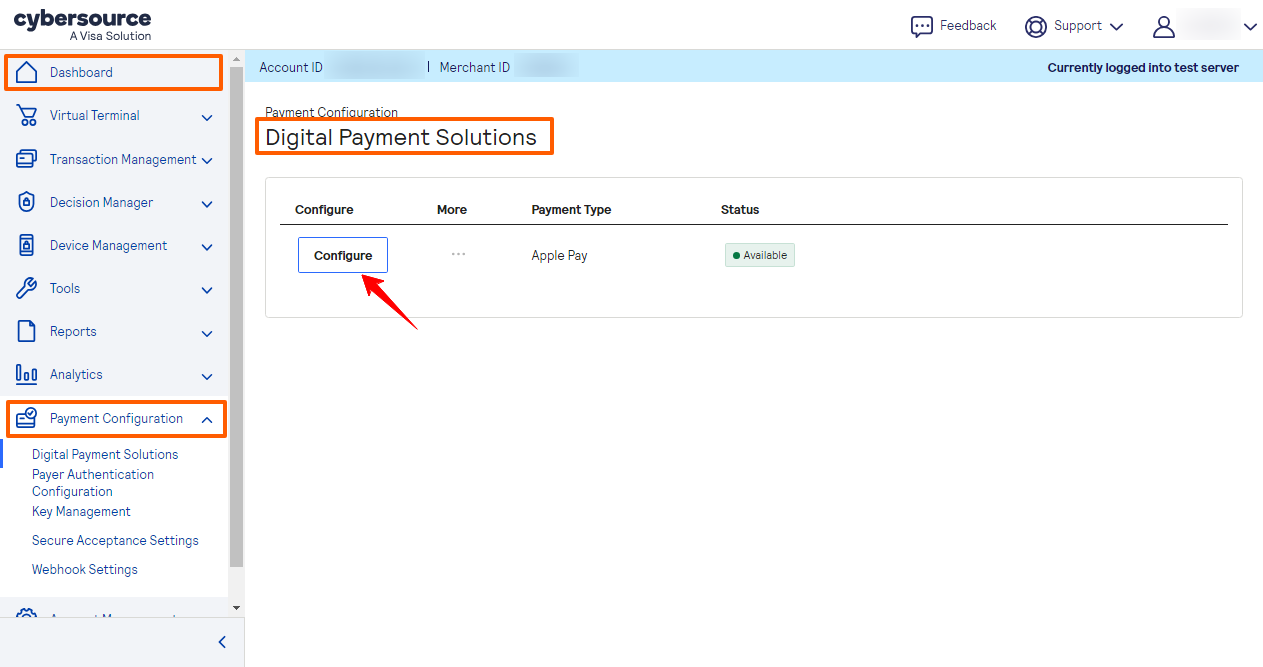The width and height of the screenshot is (1263, 667).
Task: Open the Dashboard using its home icon
Action: tap(27, 72)
